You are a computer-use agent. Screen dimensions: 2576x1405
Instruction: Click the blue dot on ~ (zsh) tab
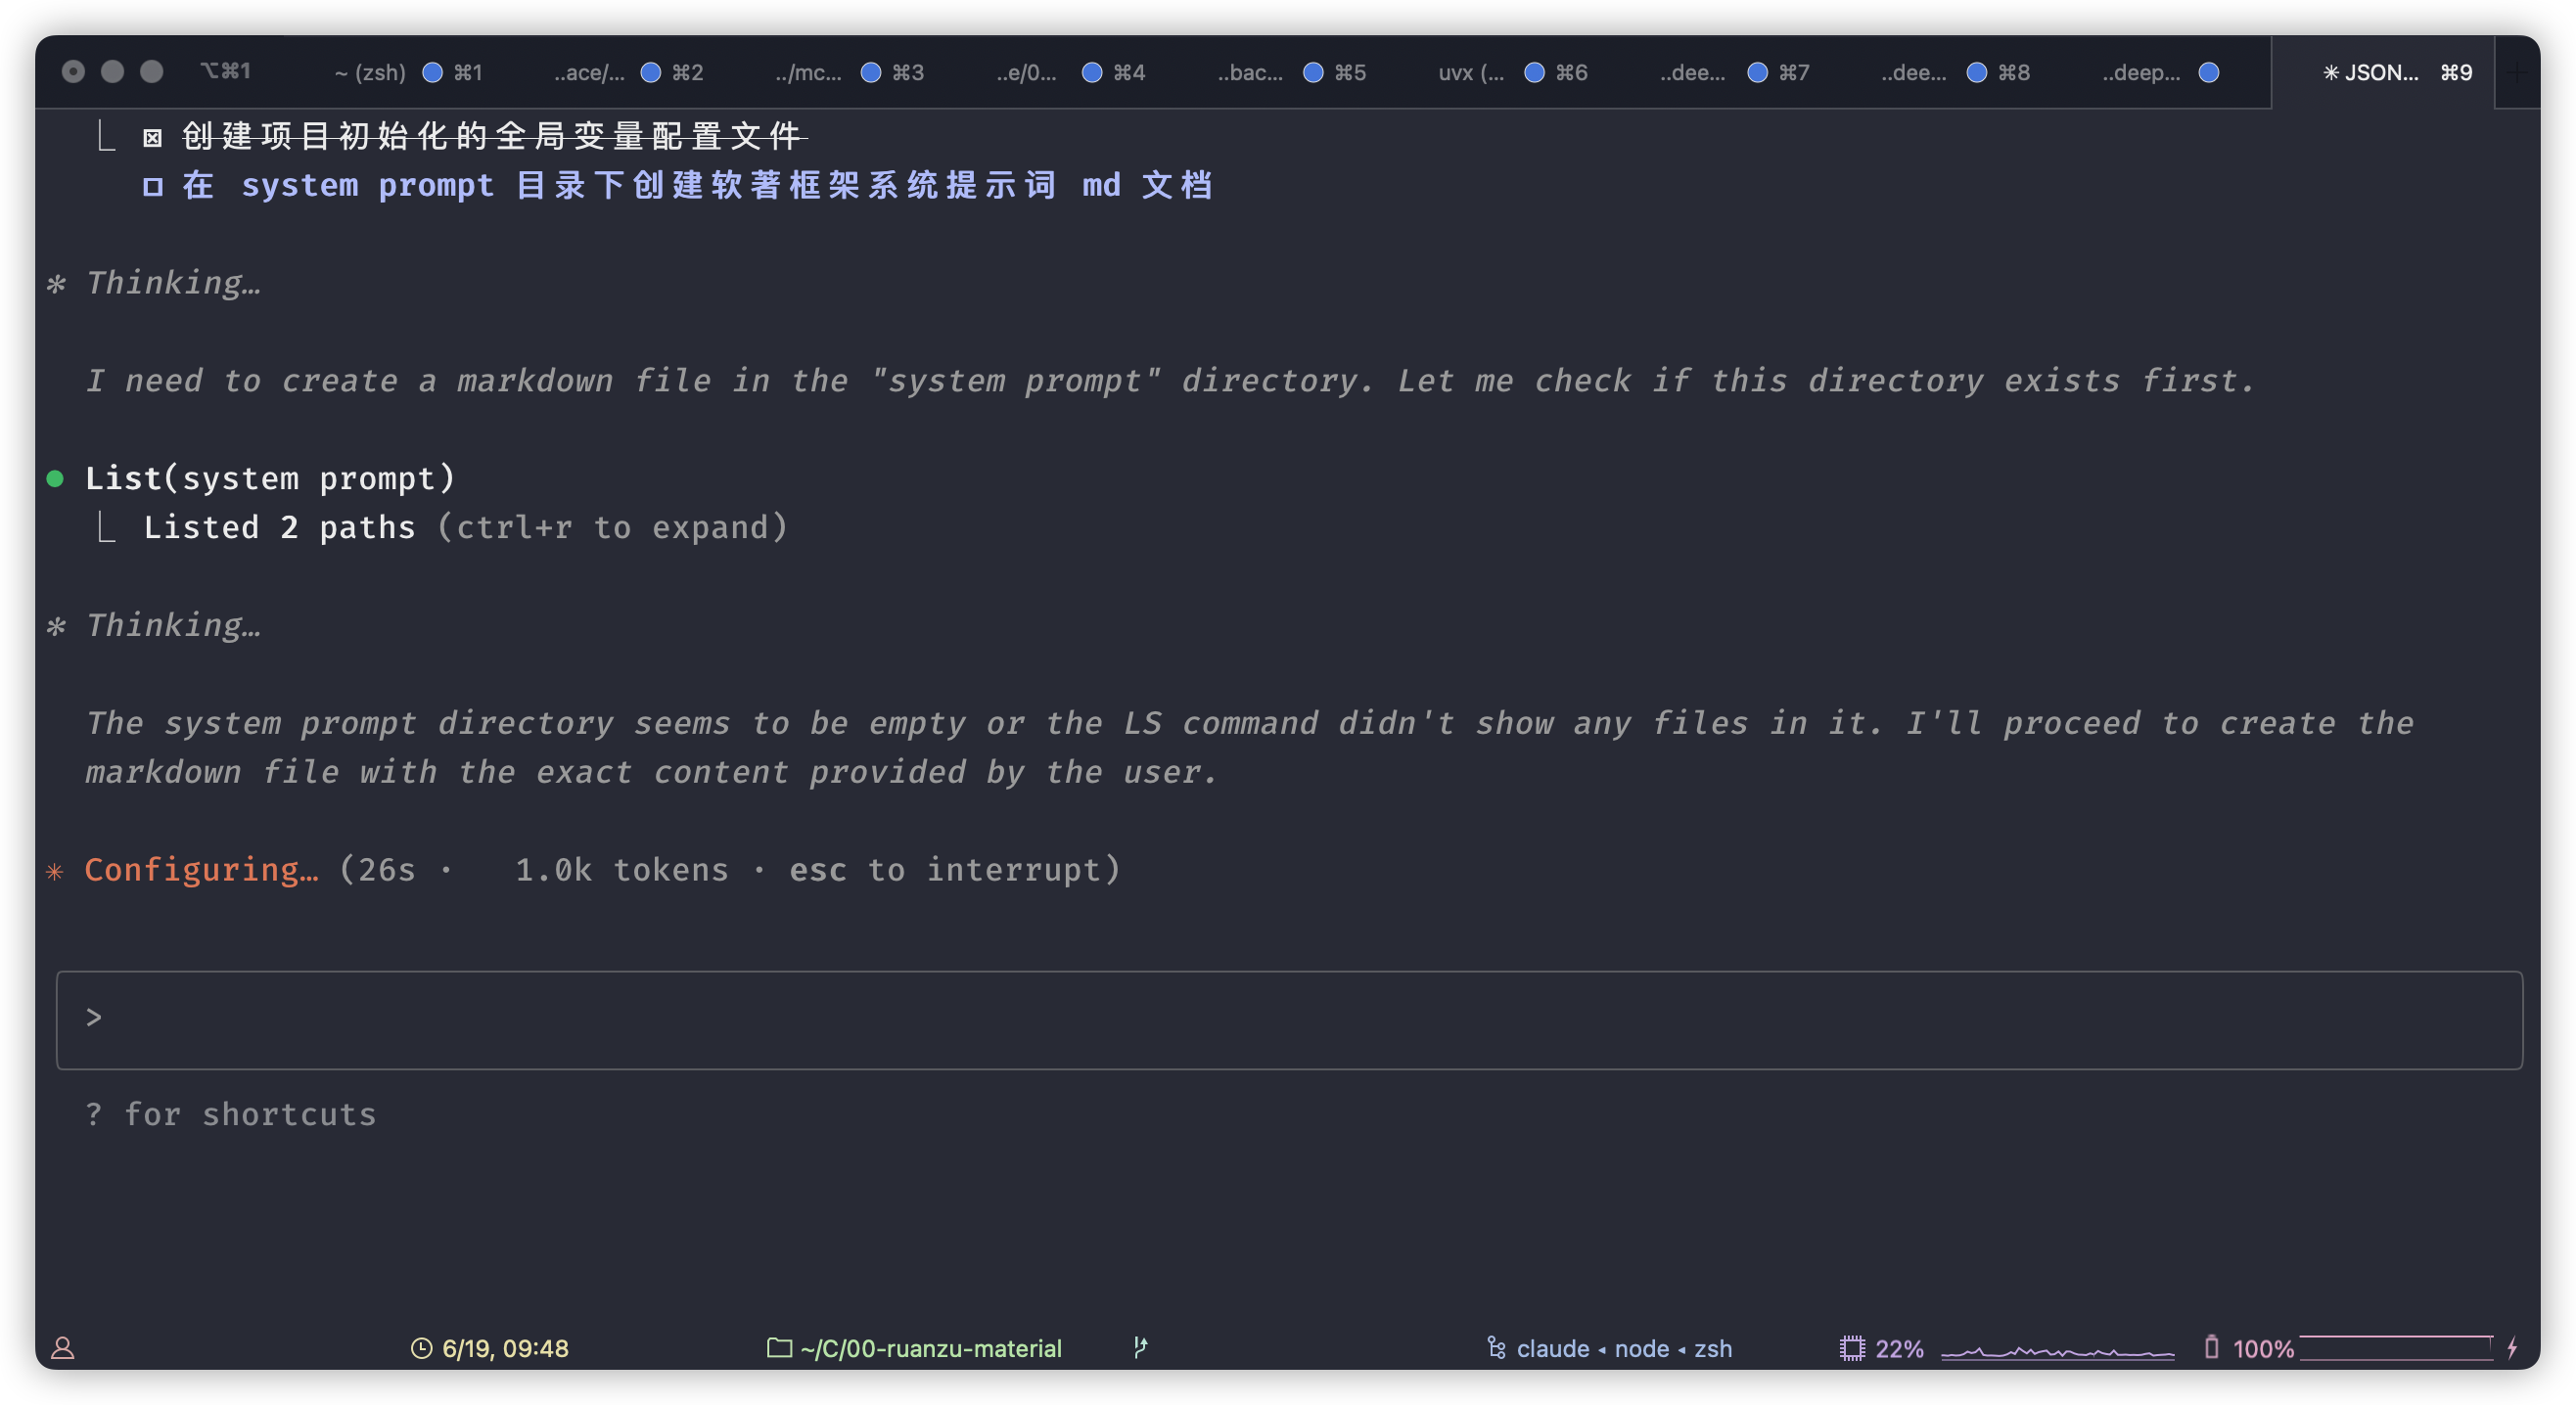click(432, 72)
